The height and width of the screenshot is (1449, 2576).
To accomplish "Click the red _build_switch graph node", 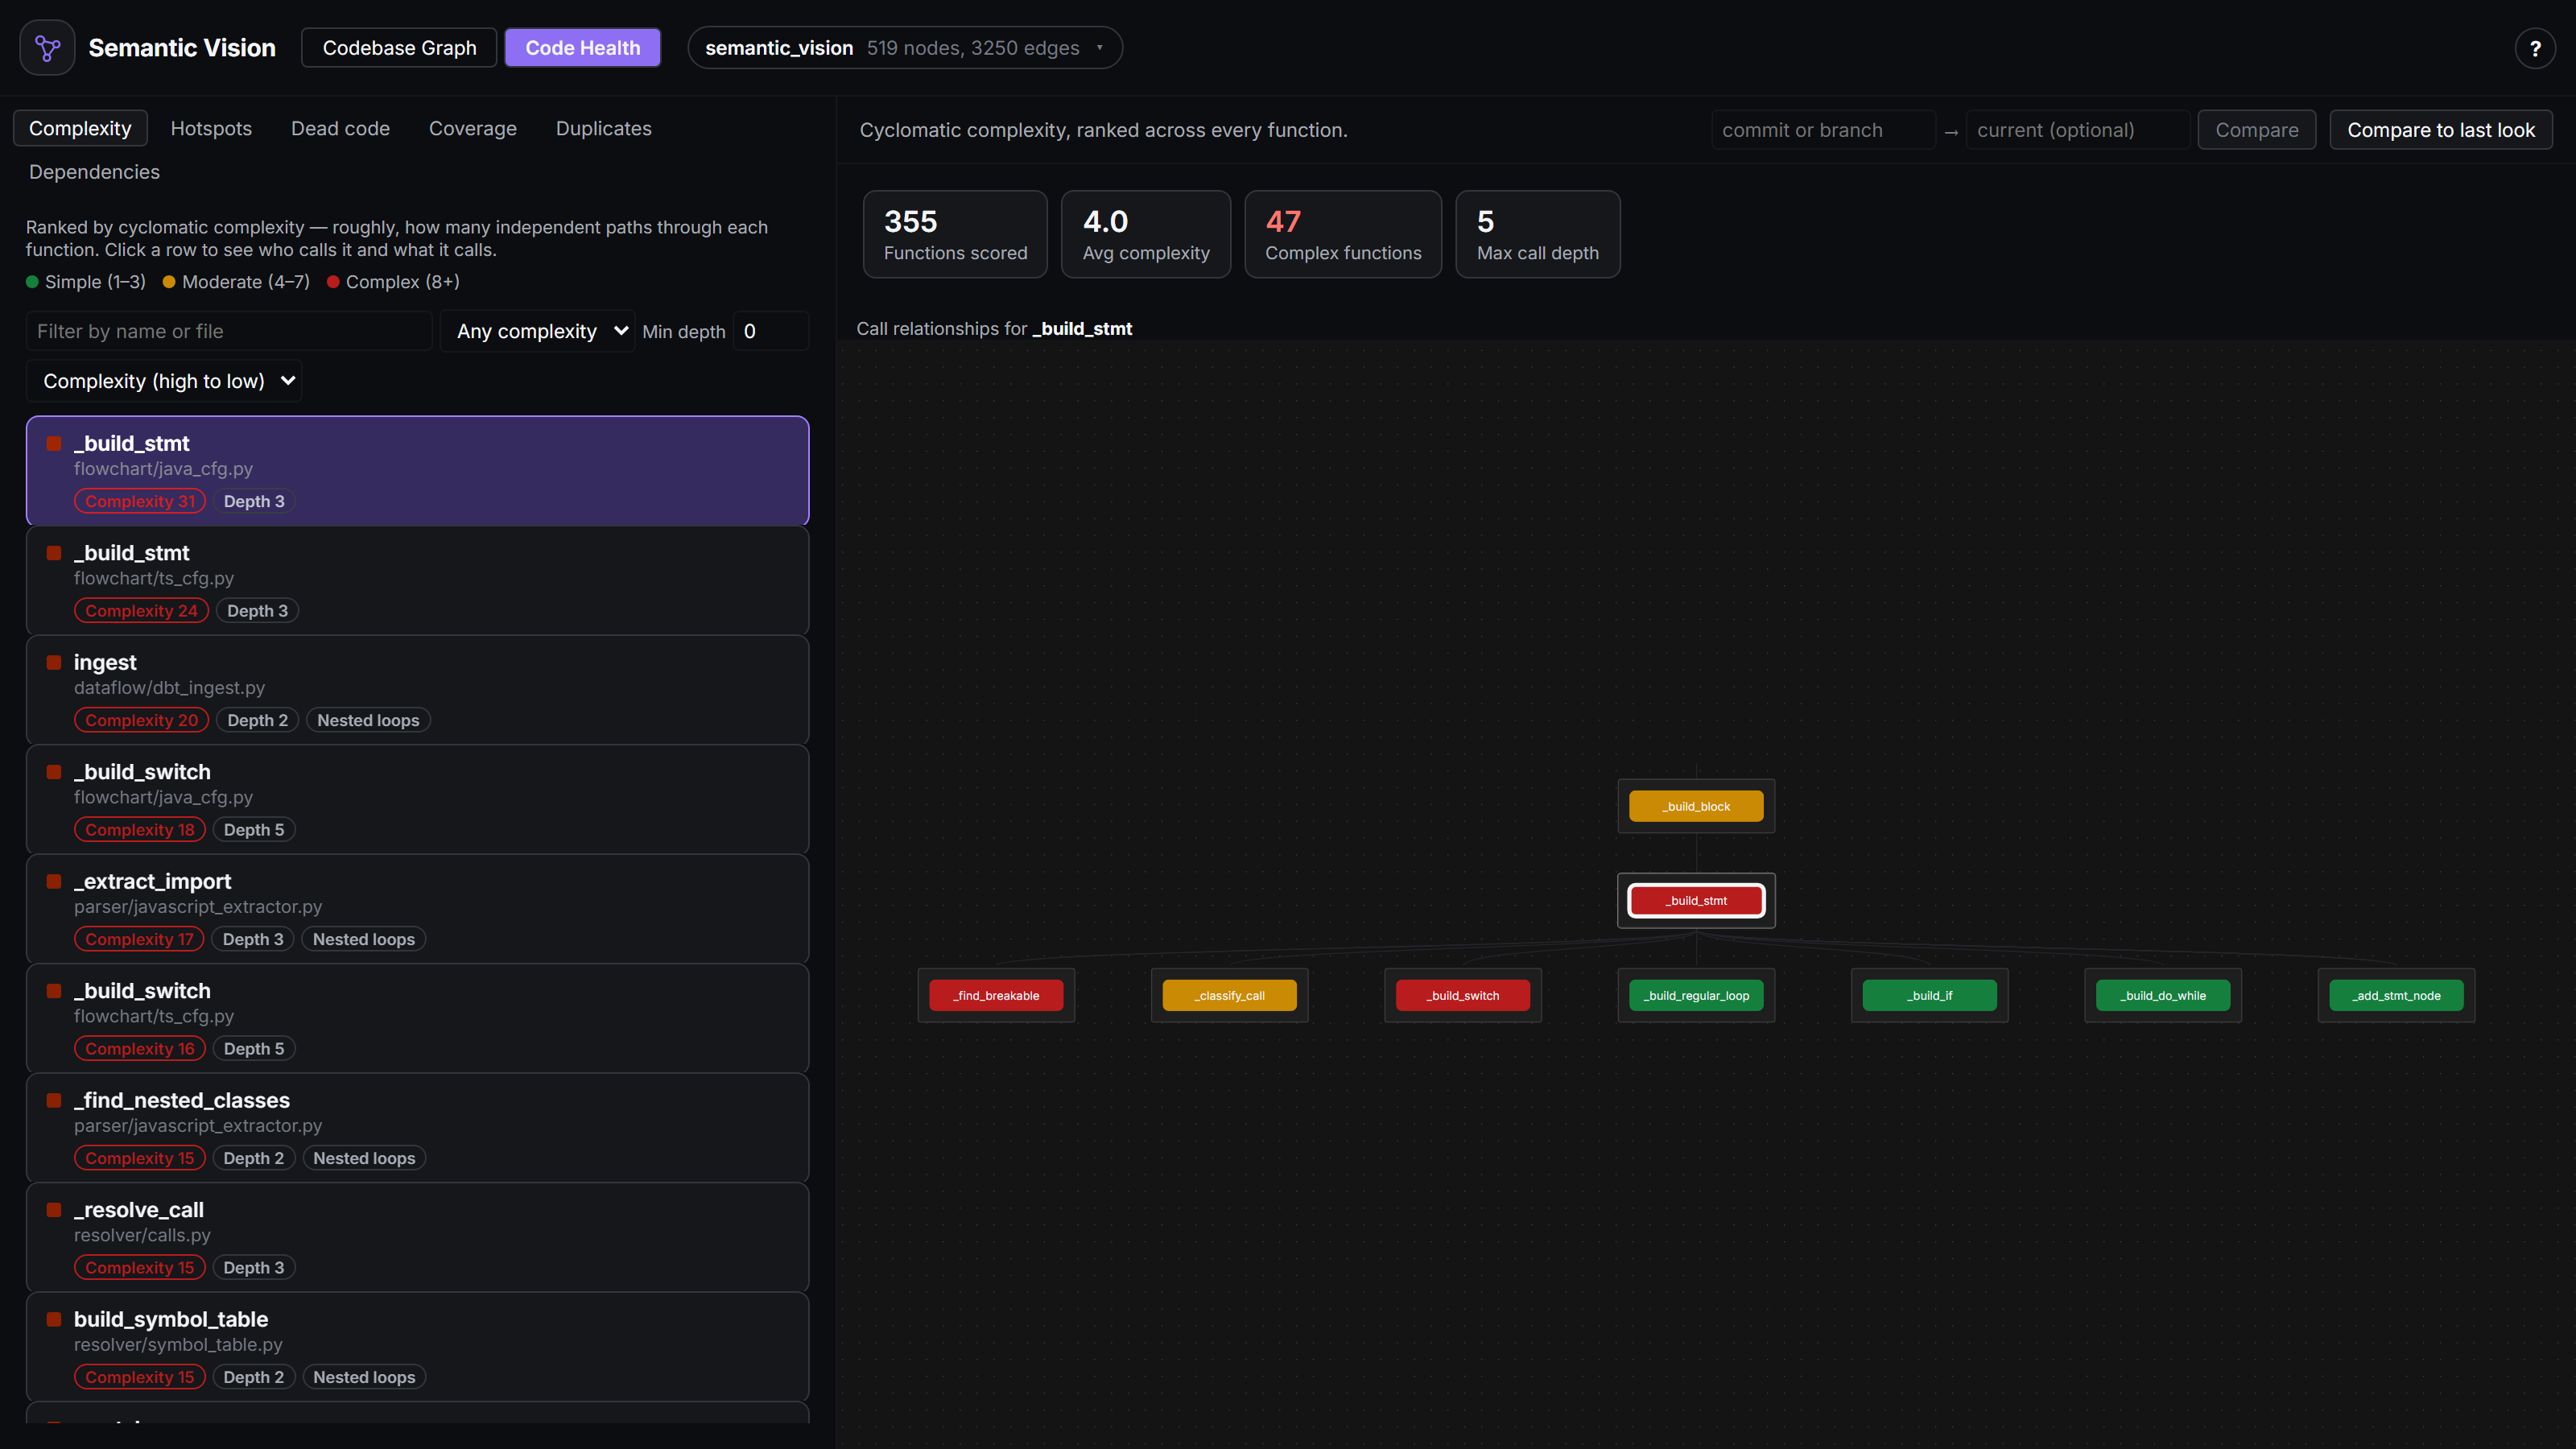I will pos(1463,995).
